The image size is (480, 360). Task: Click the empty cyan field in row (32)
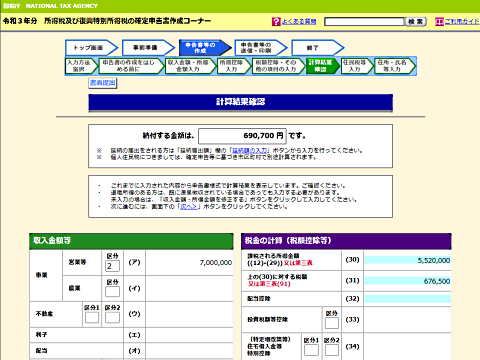pyautogui.click(x=407, y=299)
